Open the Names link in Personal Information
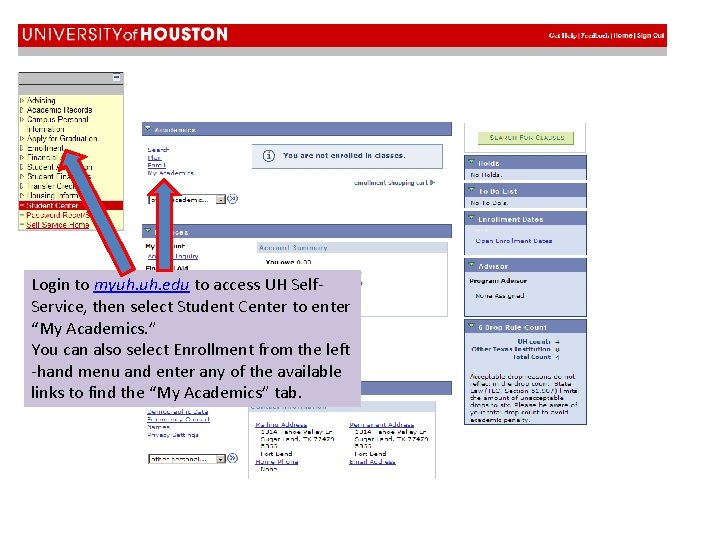720x540 pixels. 158,427
